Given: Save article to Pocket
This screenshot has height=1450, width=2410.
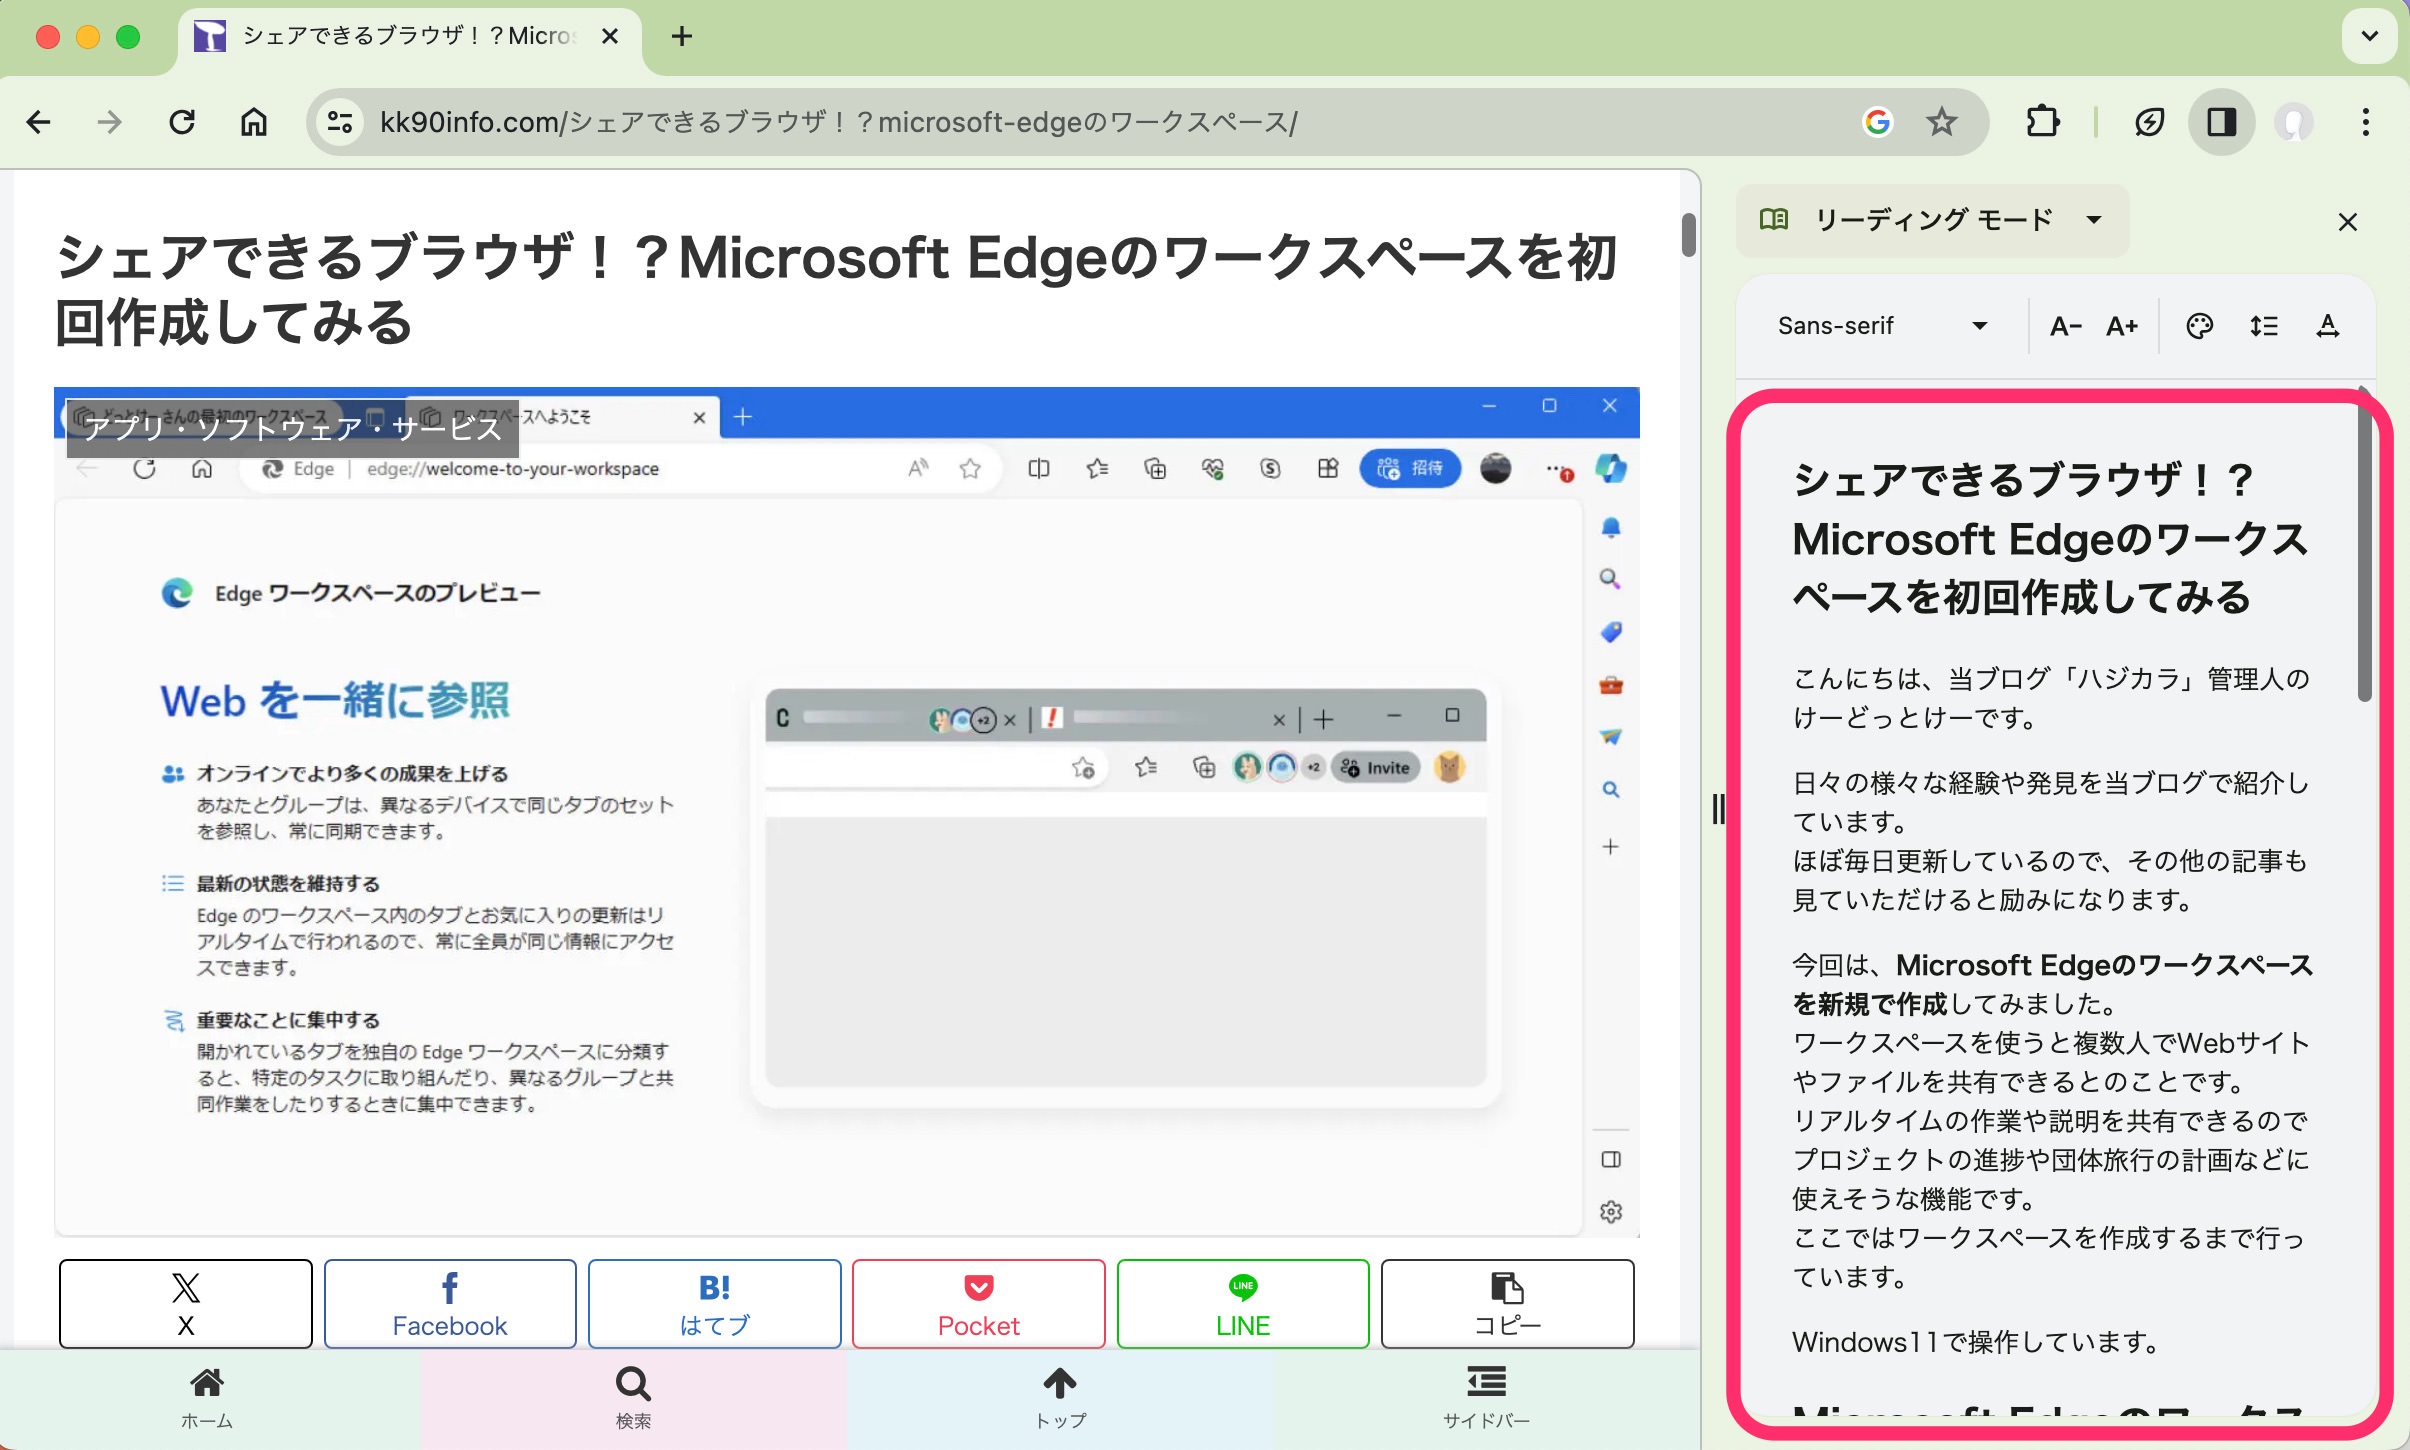Looking at the screenshot, I should pyautogui.click(x=978, y=1304).
